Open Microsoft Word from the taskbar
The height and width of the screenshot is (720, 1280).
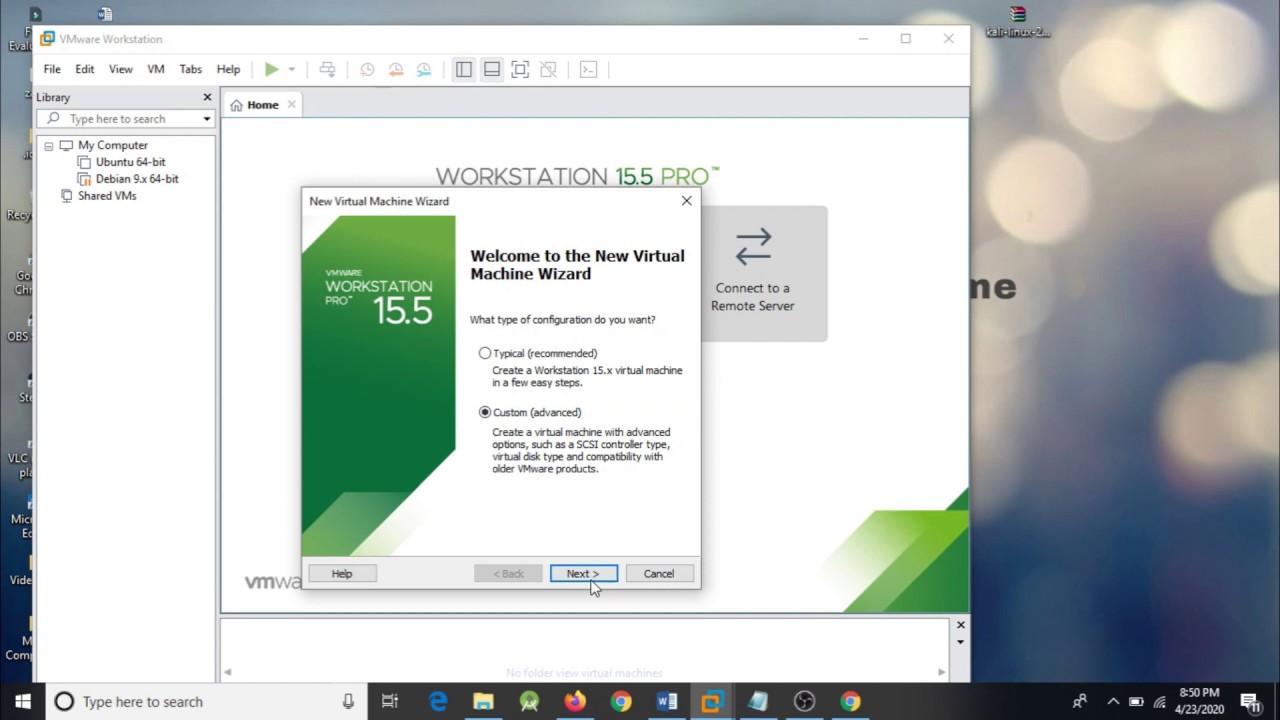click(667, 701)
